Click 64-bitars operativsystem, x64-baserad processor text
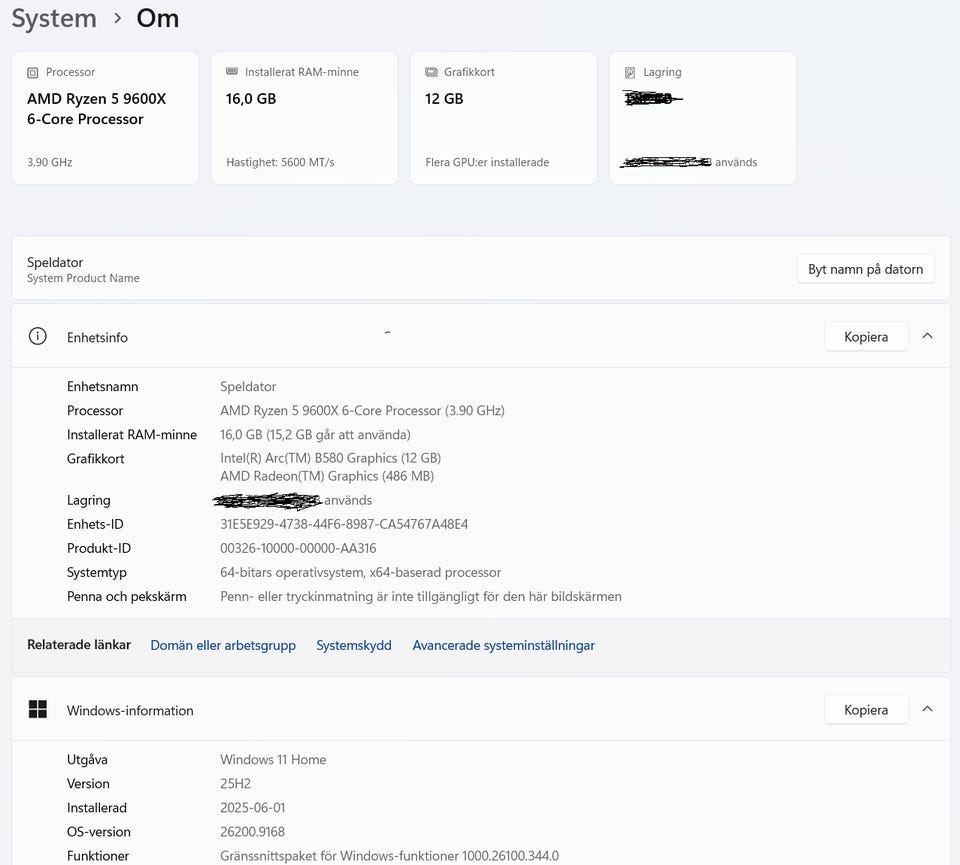 [361, 572]
